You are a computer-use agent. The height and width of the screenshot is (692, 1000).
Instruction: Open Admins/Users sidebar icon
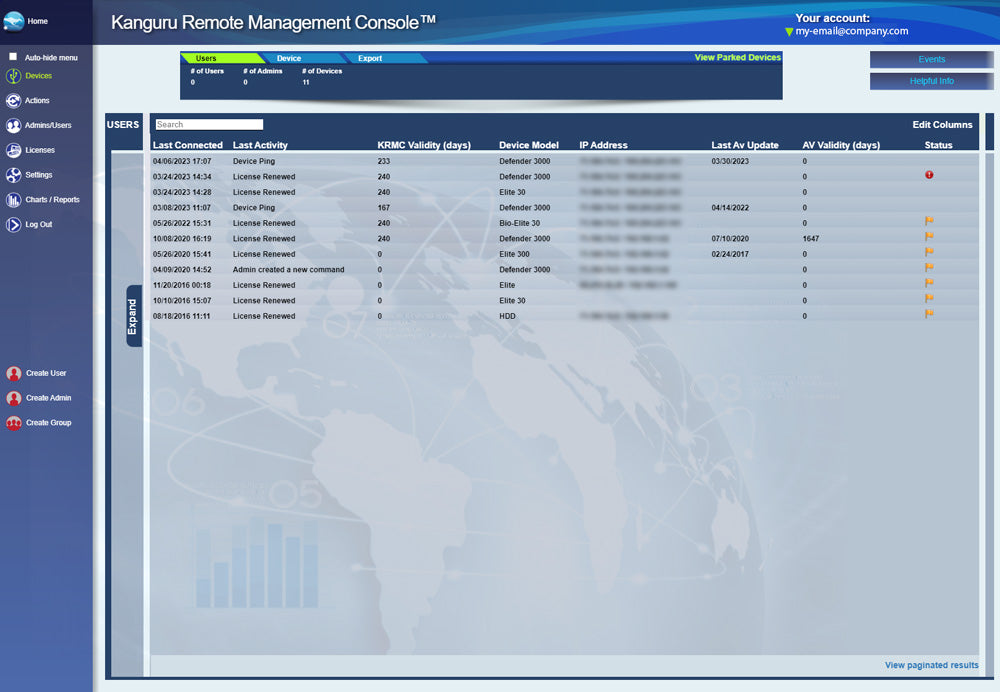[x=13, y=126]
